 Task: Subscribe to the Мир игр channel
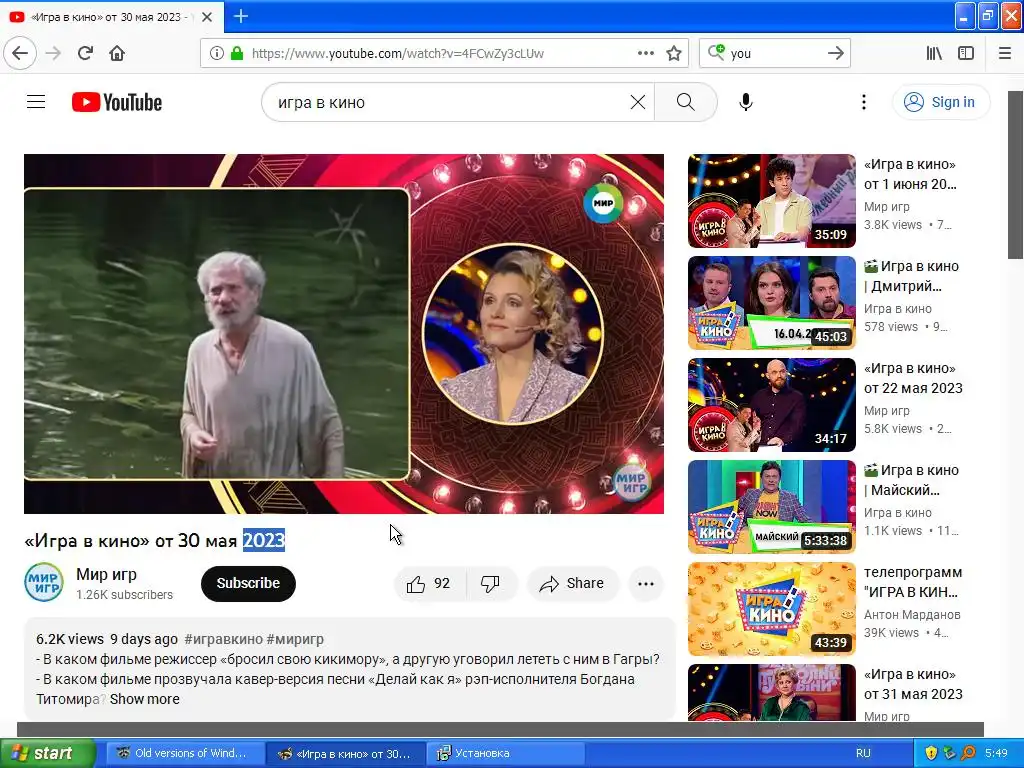pos(248,583)
